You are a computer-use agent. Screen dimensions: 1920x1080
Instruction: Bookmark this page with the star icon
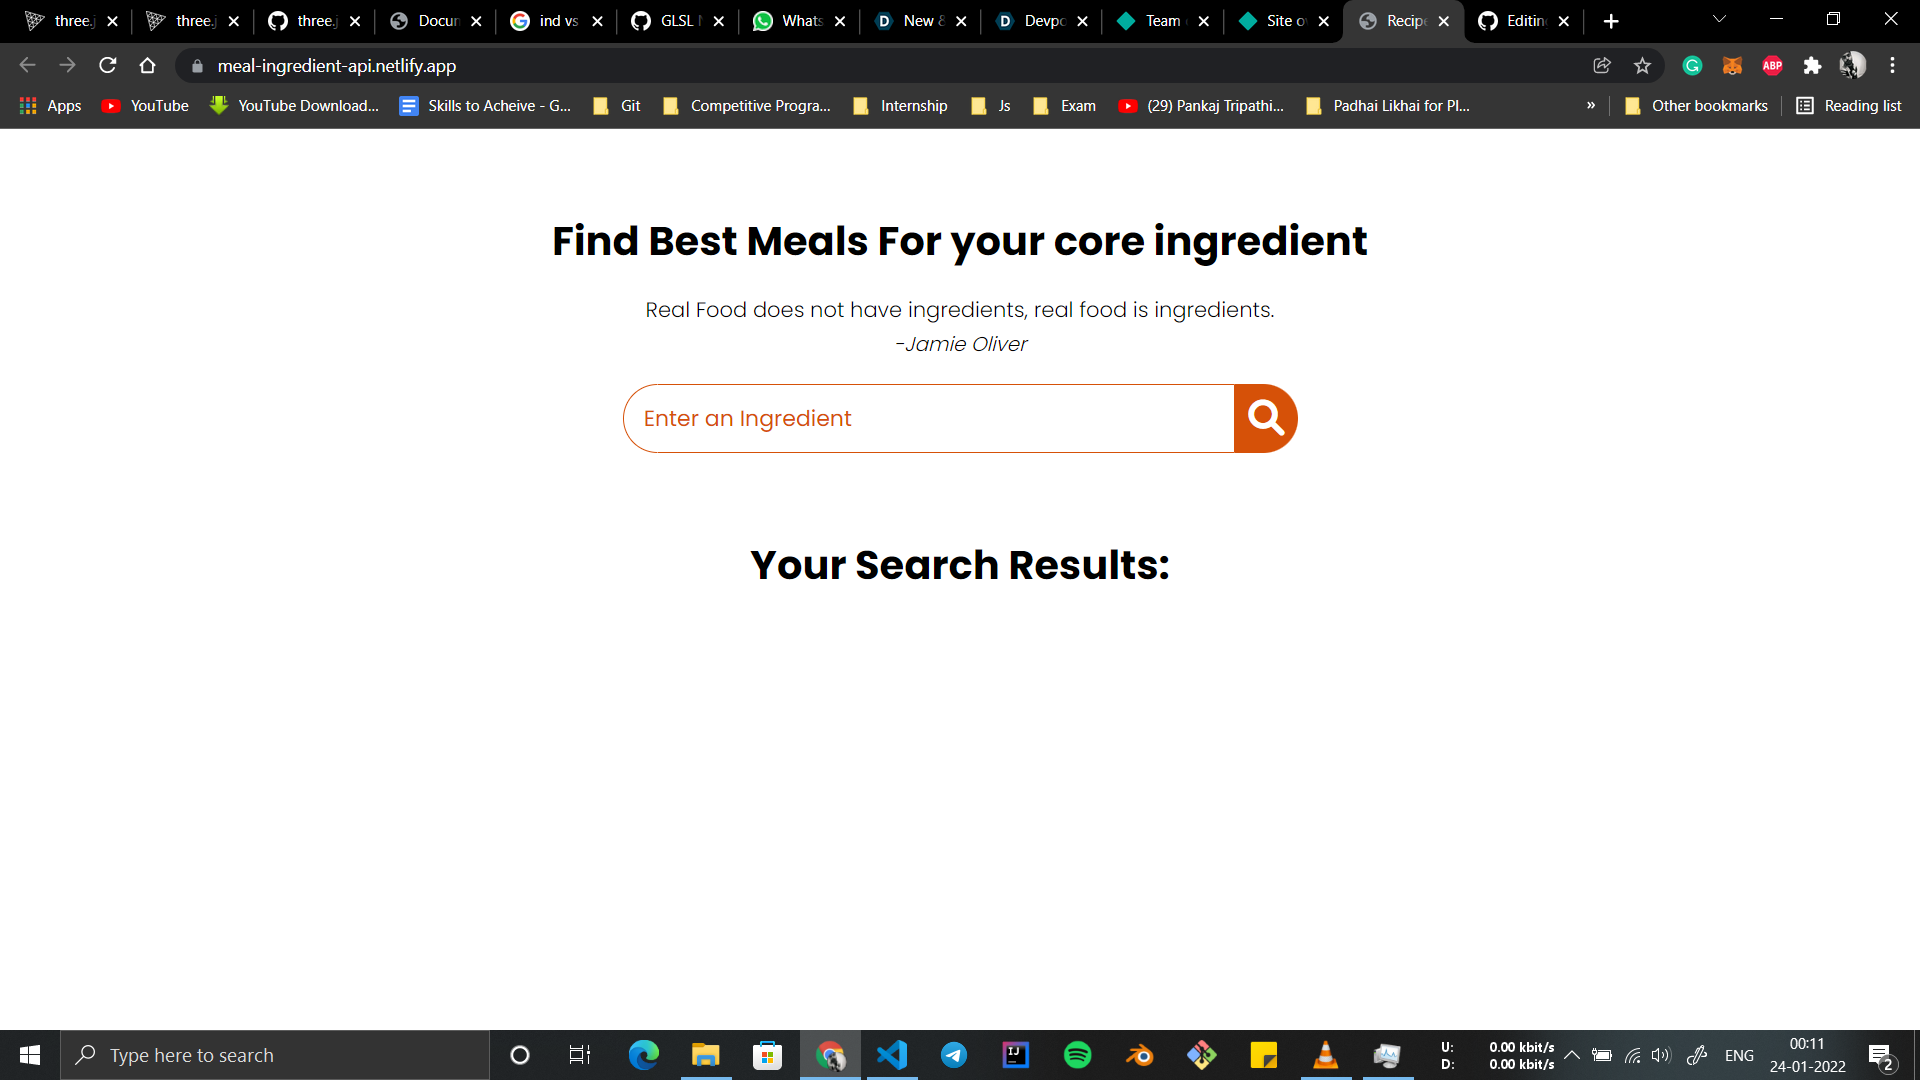coord(1642,65)
